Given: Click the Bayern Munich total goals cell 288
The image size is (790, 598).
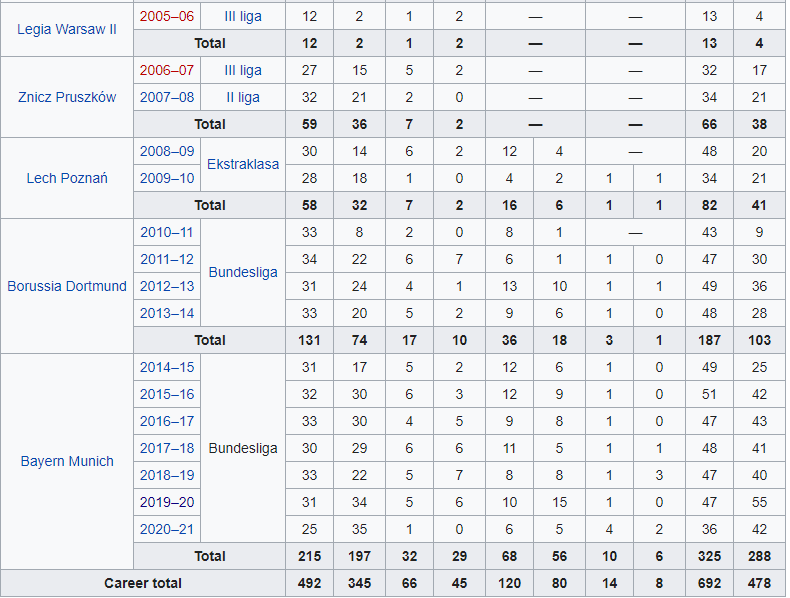Looking at the screenshot, I should [x=759, y=556].
